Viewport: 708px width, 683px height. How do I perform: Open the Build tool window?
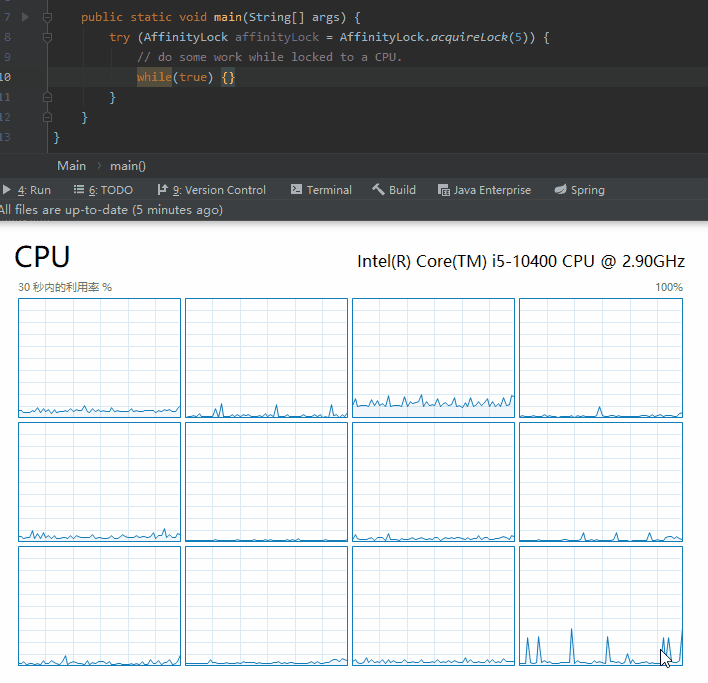click(x=394, y=190)
